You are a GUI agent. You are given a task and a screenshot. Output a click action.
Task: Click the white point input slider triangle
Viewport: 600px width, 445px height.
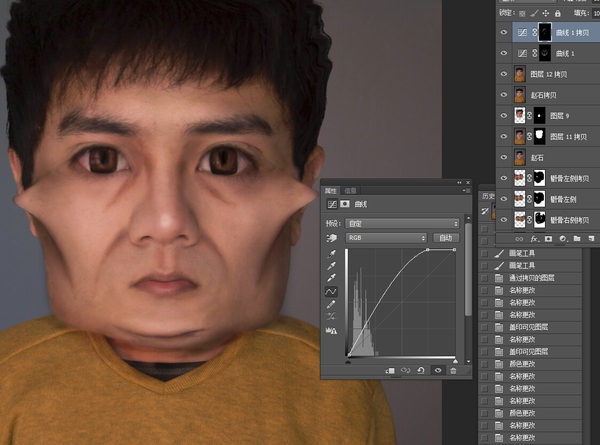(455, 361)
